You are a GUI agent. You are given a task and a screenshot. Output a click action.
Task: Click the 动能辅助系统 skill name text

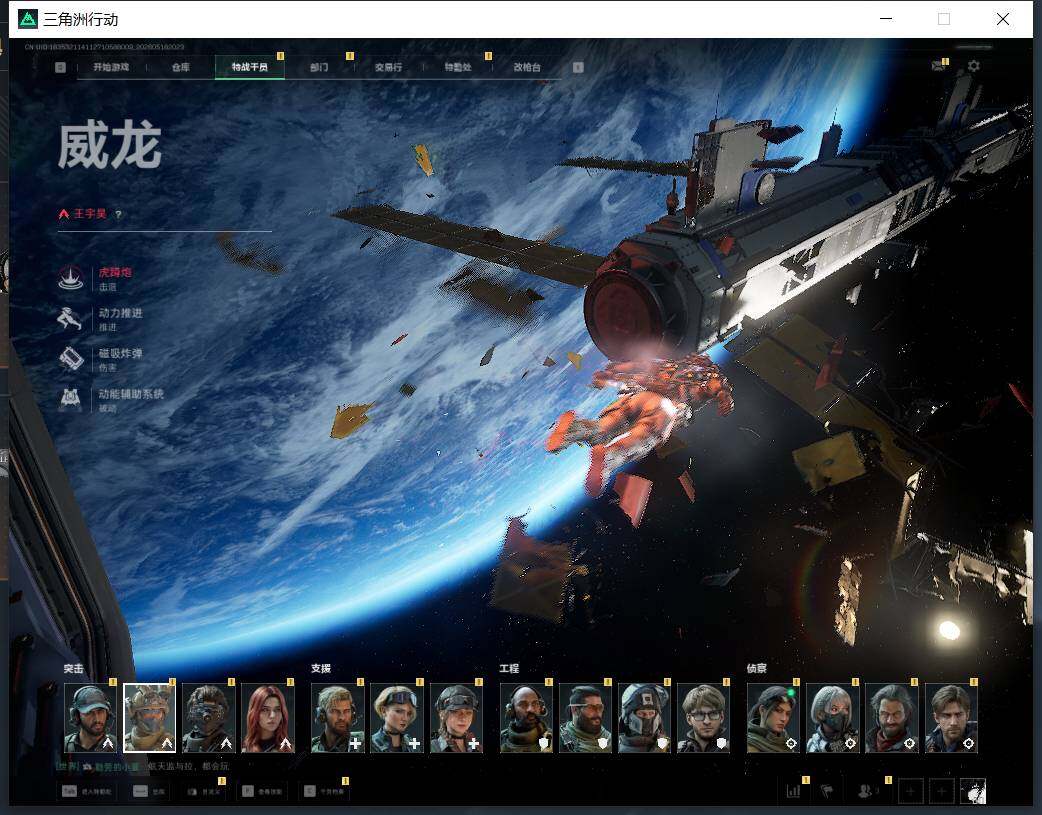pyautogui.click(x=131, y=394)
